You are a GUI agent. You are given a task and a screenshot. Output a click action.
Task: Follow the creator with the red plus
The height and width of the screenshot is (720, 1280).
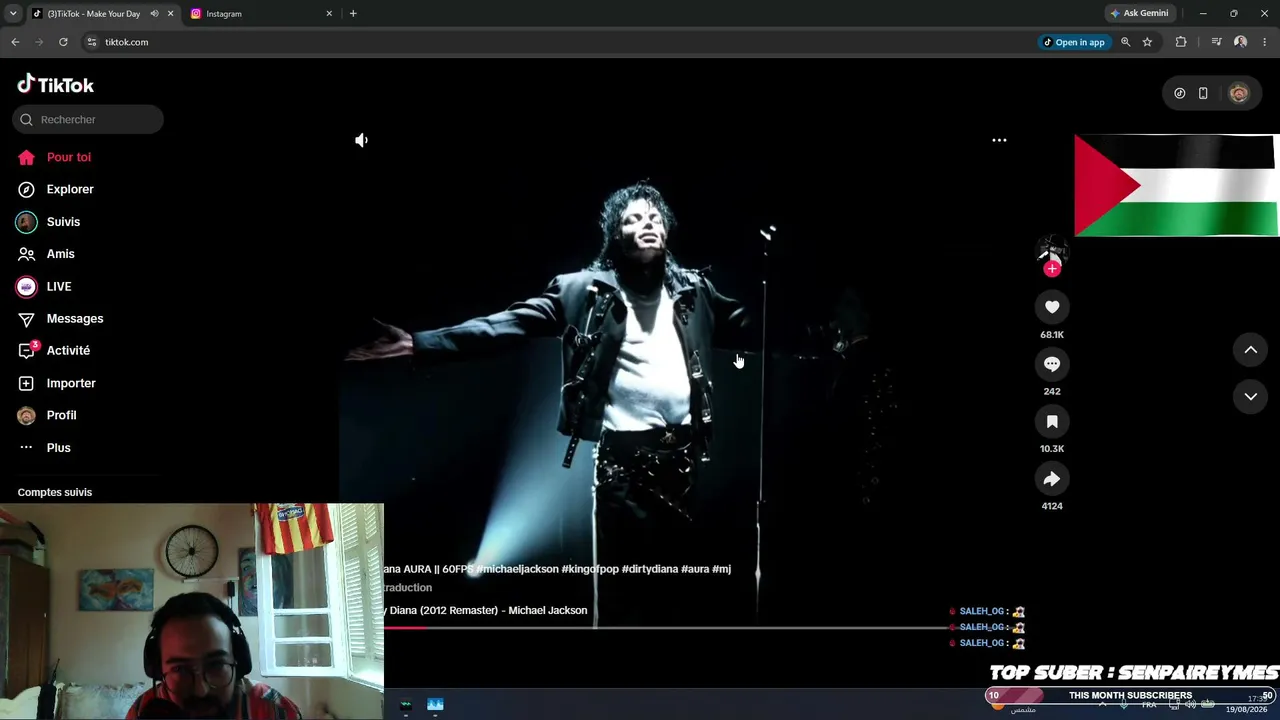point(1051,268)
